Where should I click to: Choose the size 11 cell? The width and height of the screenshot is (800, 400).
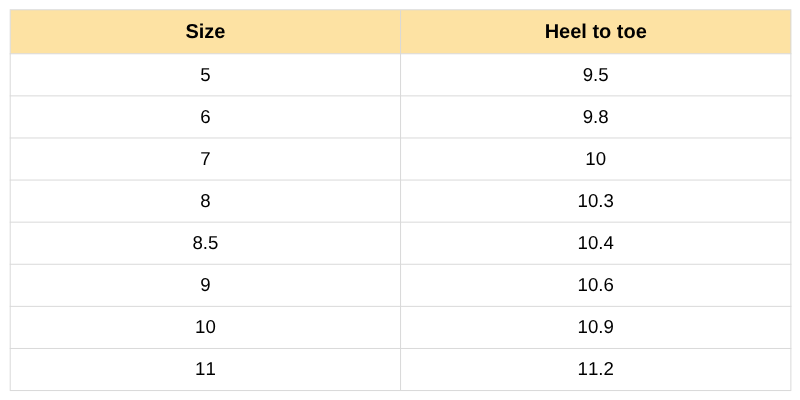pos(205,369)
